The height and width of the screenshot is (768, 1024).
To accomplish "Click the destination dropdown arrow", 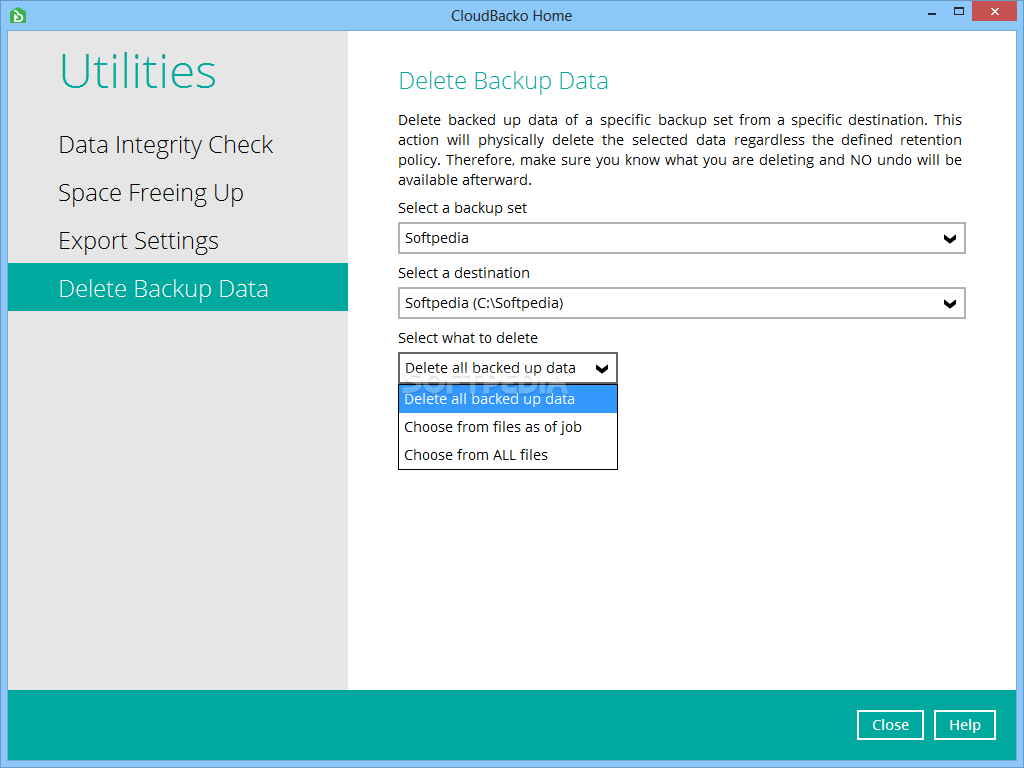I will [x=950, y=304].
